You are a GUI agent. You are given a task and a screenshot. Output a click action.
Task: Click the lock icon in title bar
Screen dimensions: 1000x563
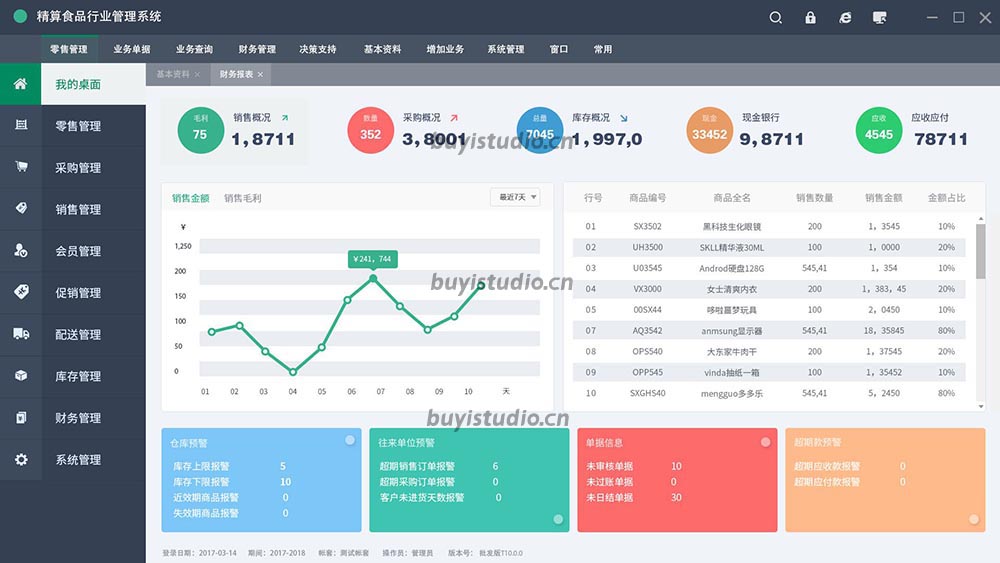tap(810, 17)
